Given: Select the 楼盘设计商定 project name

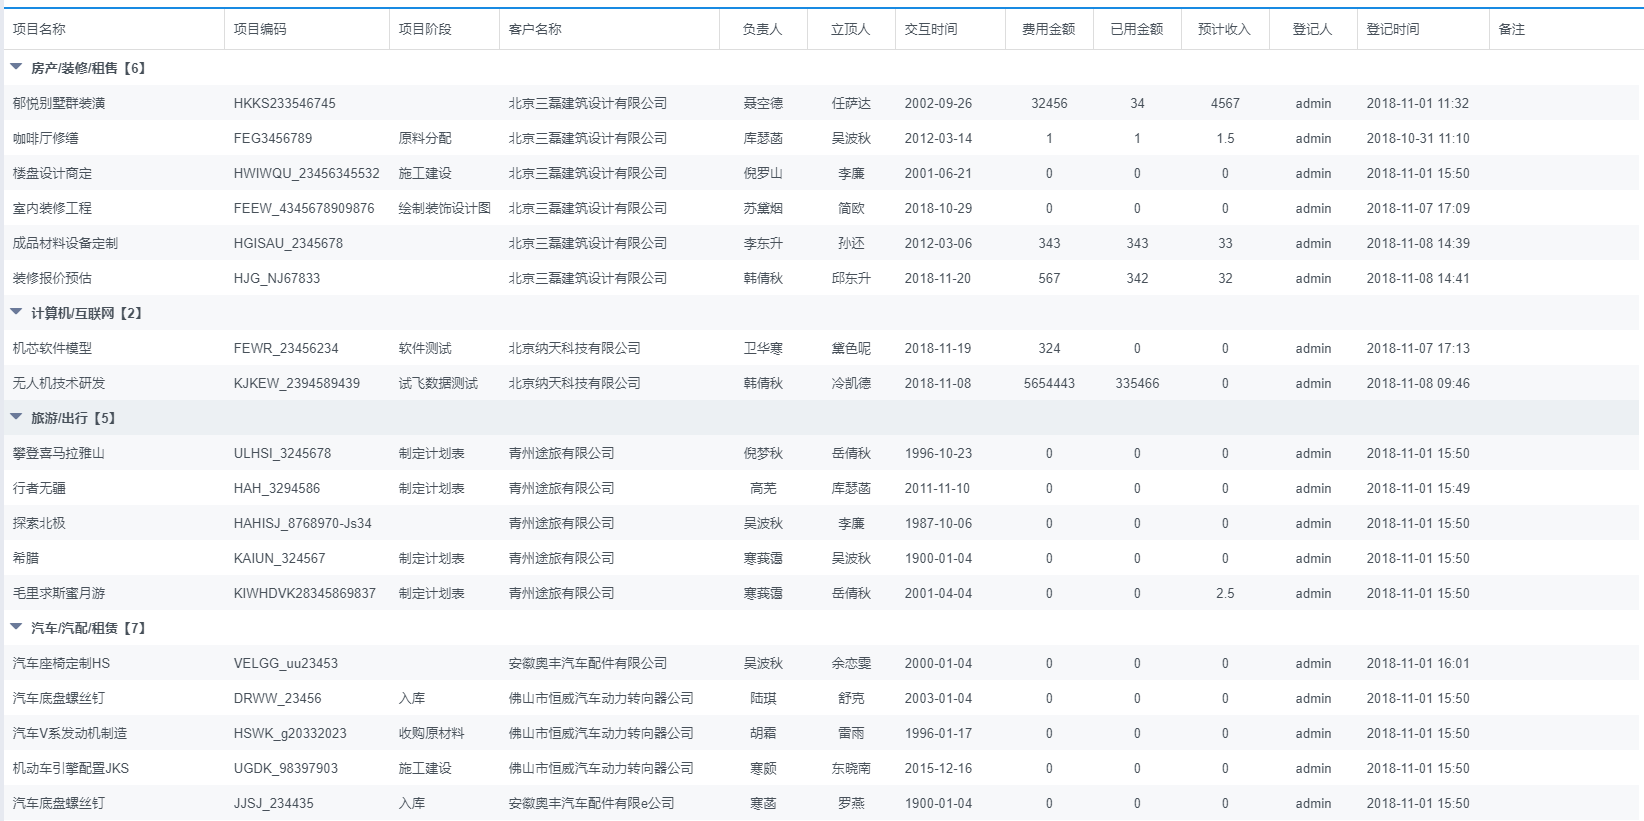Looking at the screenshot, I should point(52,173).
